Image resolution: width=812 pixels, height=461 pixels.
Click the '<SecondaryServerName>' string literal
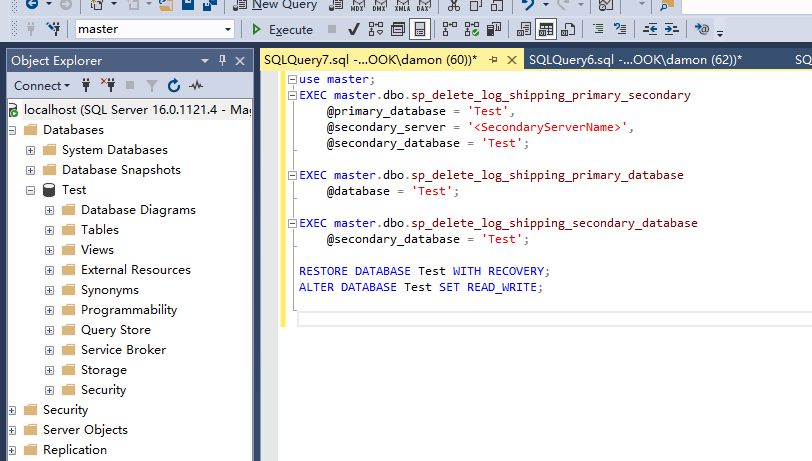click(x=547, y=127)
